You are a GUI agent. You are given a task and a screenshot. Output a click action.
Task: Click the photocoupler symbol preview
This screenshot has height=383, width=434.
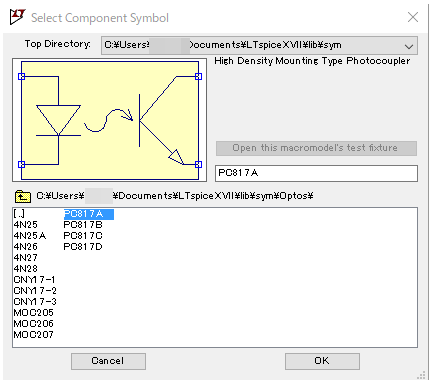[x=109, y=120]
